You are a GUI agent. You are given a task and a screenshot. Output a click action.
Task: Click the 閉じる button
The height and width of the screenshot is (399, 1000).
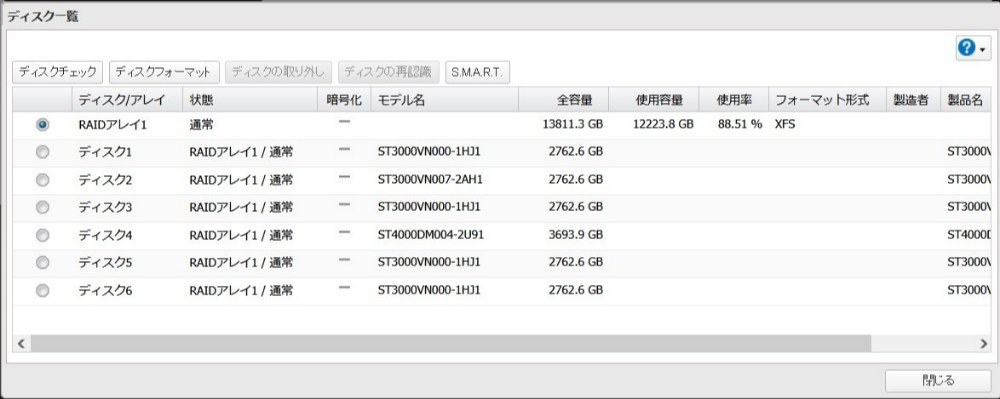(938, 381)
